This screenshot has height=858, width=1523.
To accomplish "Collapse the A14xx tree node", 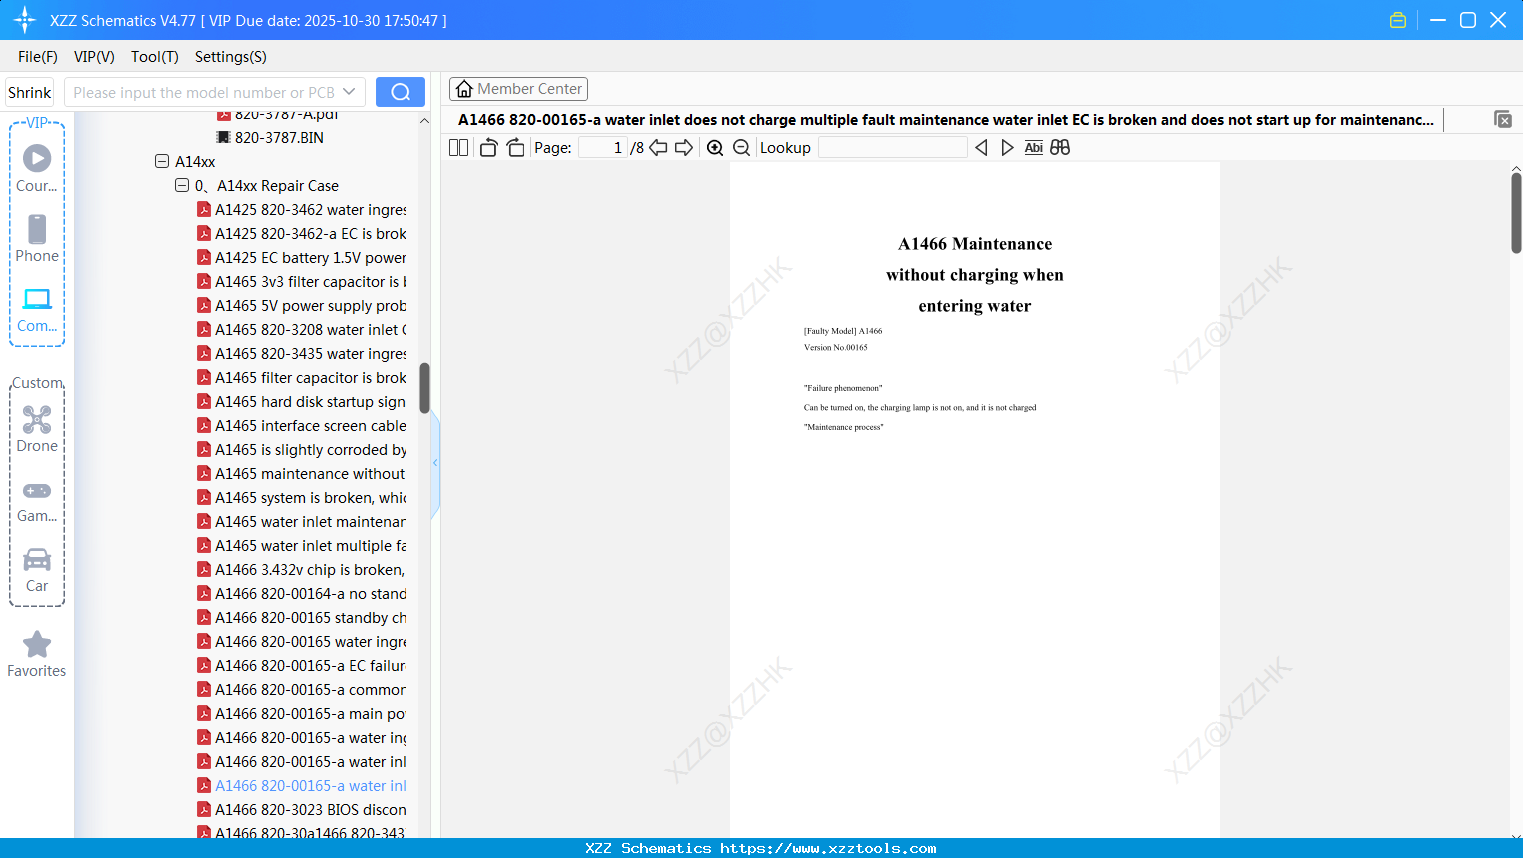I will tap(162, 161).
